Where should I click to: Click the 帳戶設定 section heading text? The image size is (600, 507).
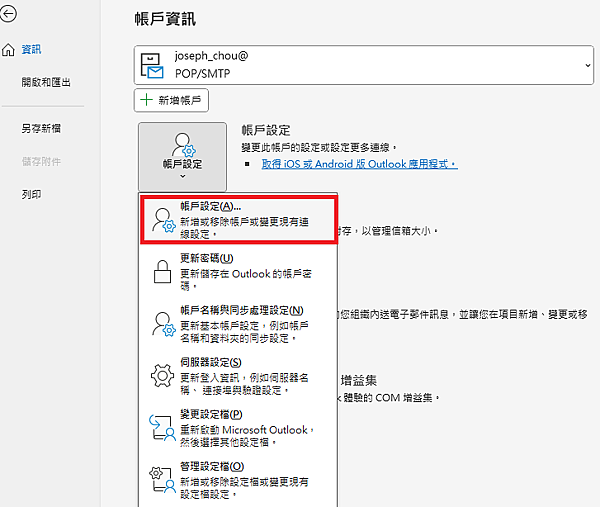(x=266, y=130)
